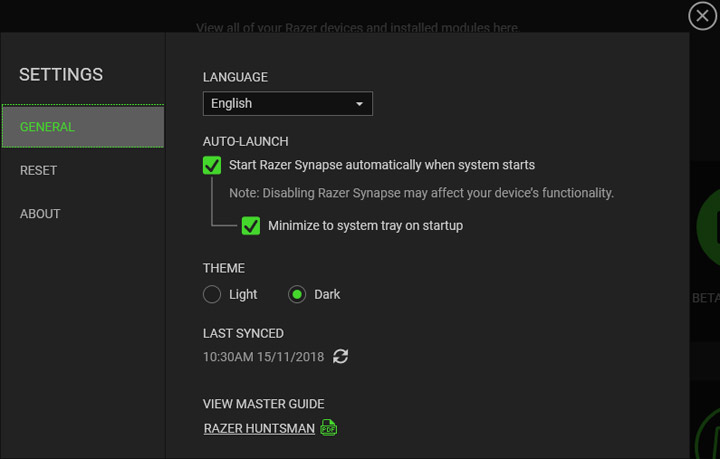Click the BETA label behind the dialog
The image size is (720, 459).
tap(705, 298)
